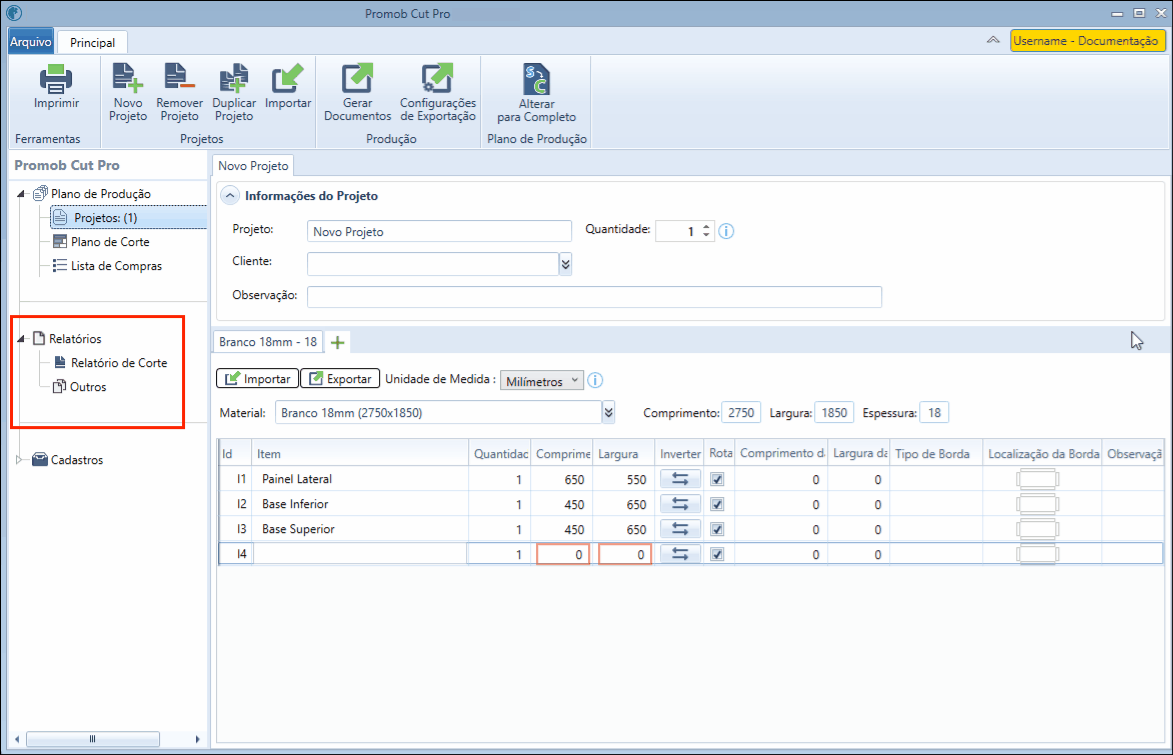Click Comprimento cell of row I4
Screen dimensions: 1173x755
pyautogui.click(x=563, y=554)
